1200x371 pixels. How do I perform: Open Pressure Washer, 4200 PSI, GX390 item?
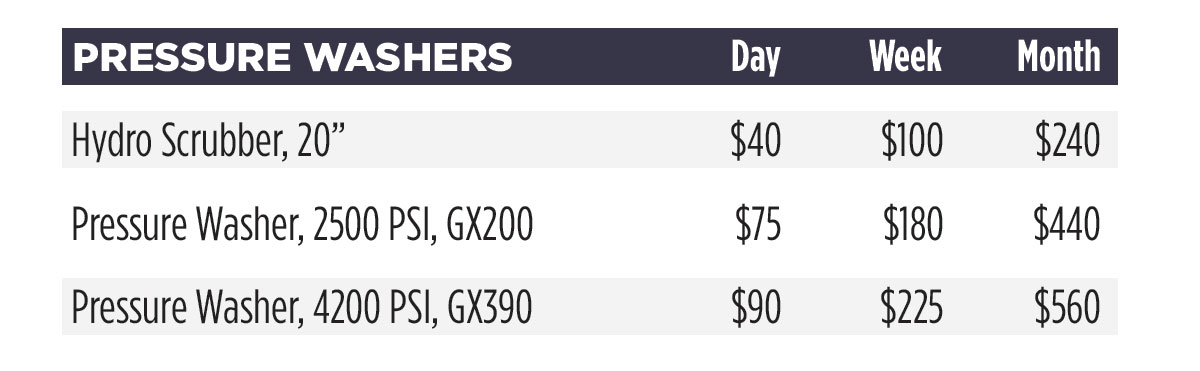pyautogui.click(x=302, y=309)
